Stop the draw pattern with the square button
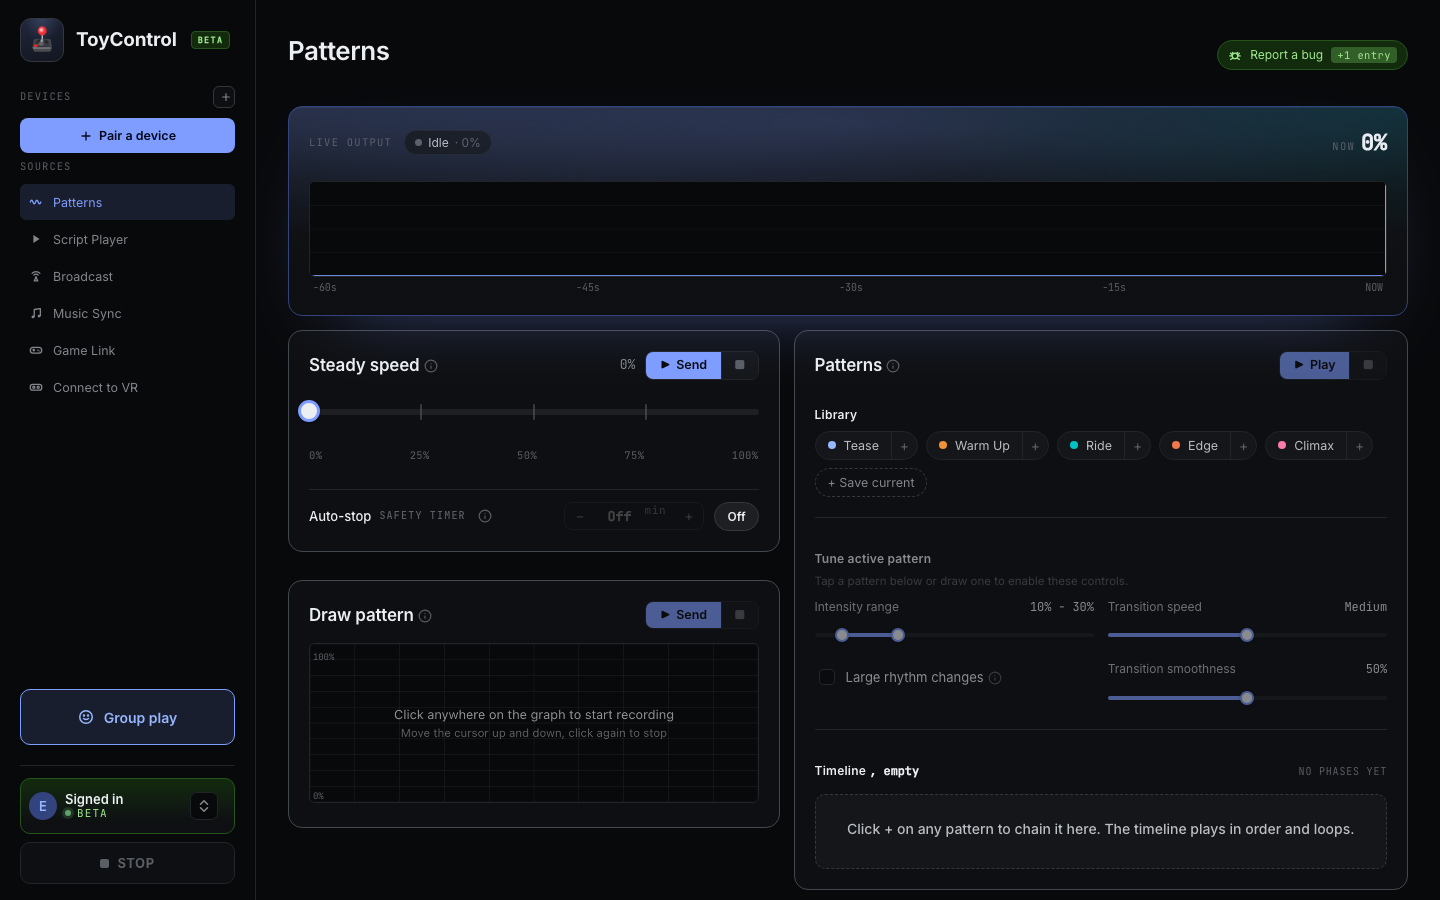This screenshot has width=1440, height=900. click(x=740, y=615)
